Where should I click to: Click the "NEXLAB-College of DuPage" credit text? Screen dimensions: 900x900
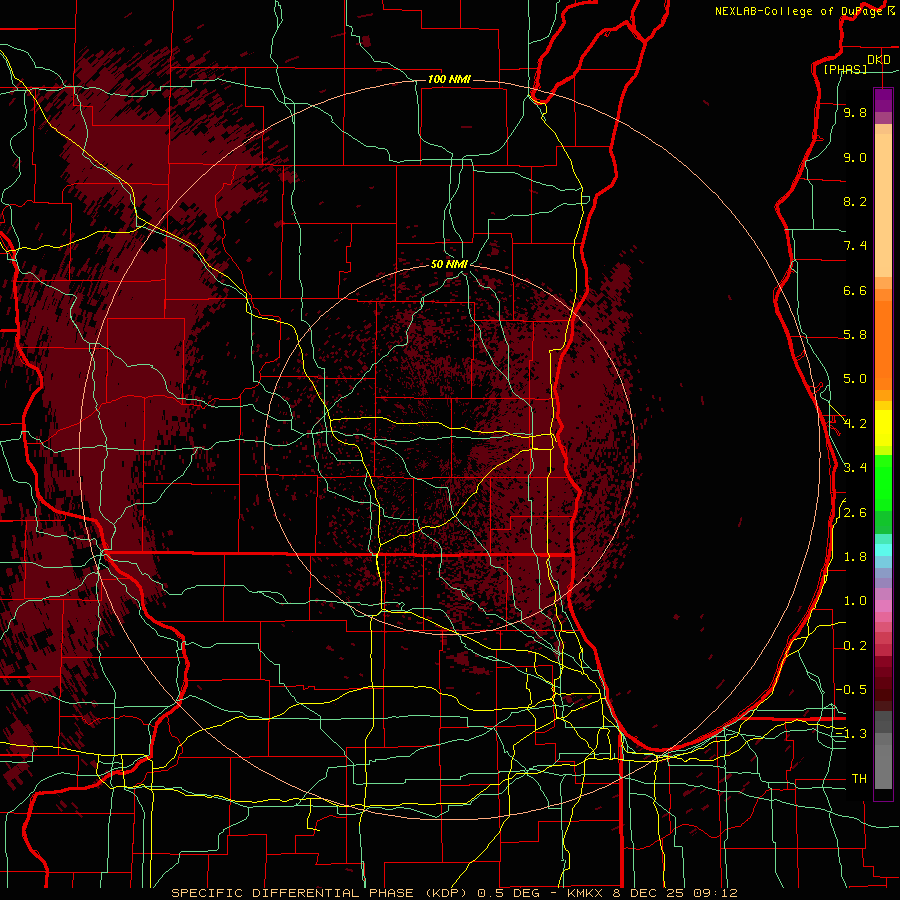coord(799,11)
